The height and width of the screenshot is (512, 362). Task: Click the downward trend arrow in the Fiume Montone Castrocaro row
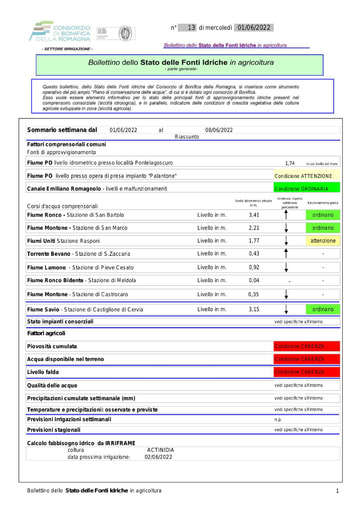pyautogui.click(x=286, y=294)
